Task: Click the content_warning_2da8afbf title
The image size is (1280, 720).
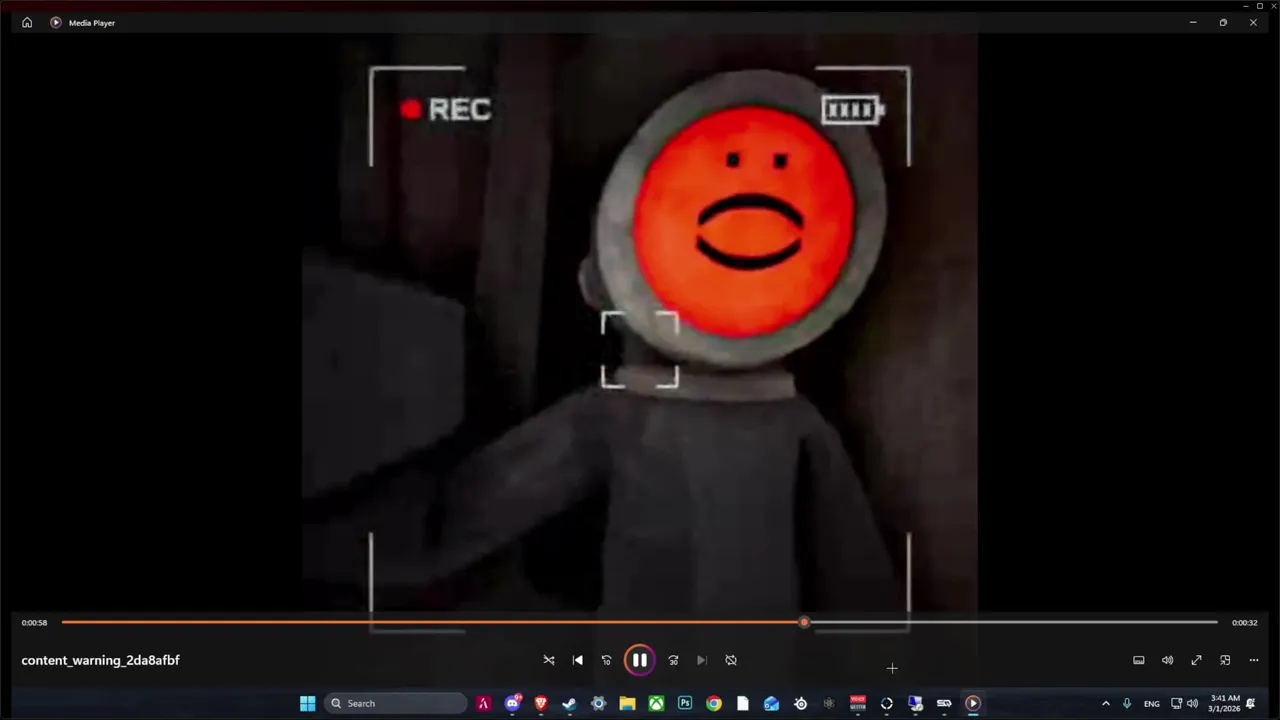Action: pyautogui.click(x=100, y=660)
